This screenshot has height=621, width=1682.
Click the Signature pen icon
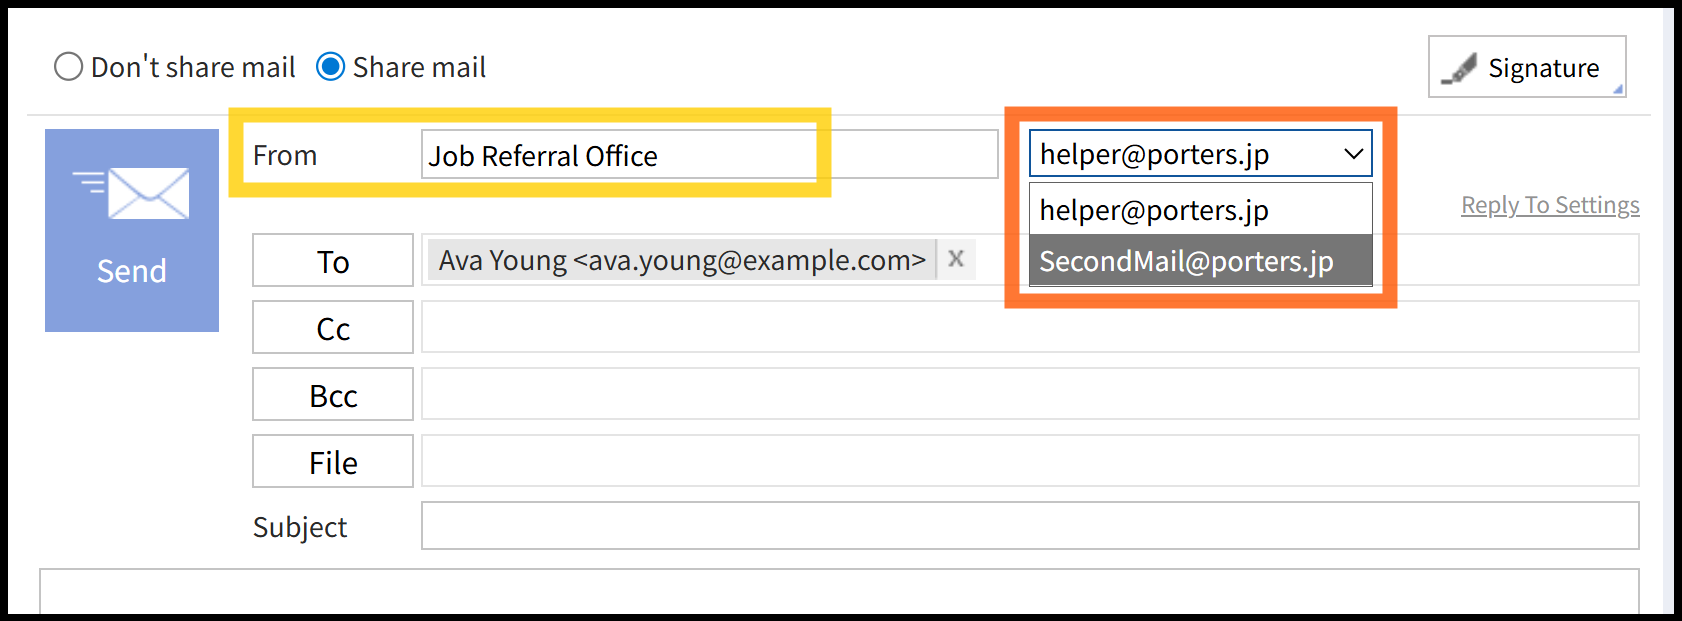pos(1459,69)
